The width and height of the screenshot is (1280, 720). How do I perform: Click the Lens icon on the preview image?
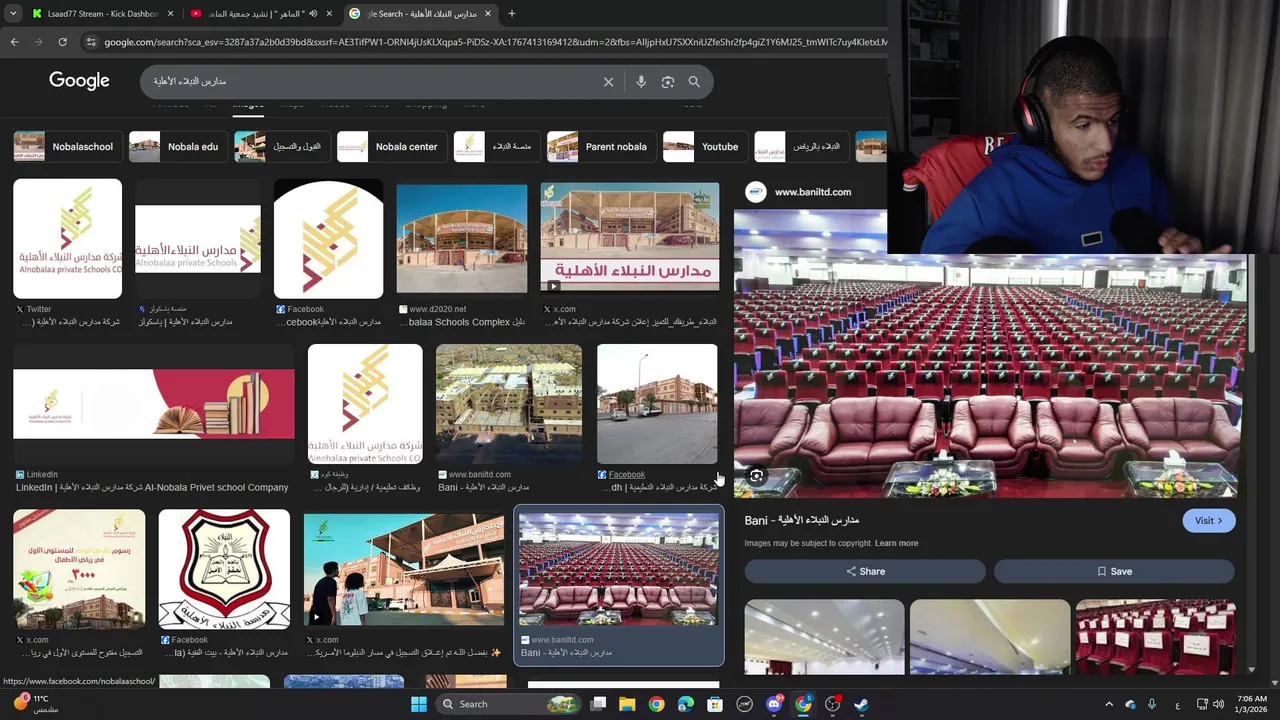point(757,476)
